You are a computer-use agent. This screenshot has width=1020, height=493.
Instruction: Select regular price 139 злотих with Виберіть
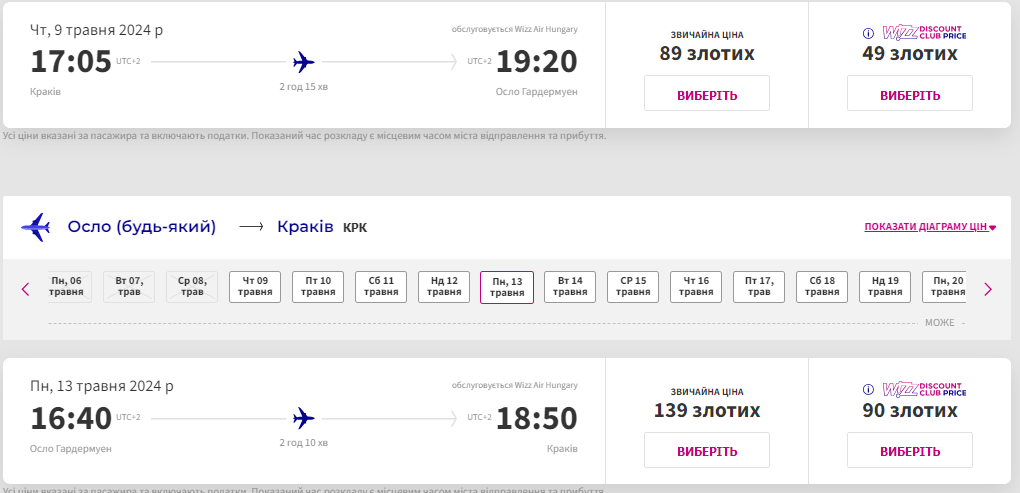click(706, 450)
